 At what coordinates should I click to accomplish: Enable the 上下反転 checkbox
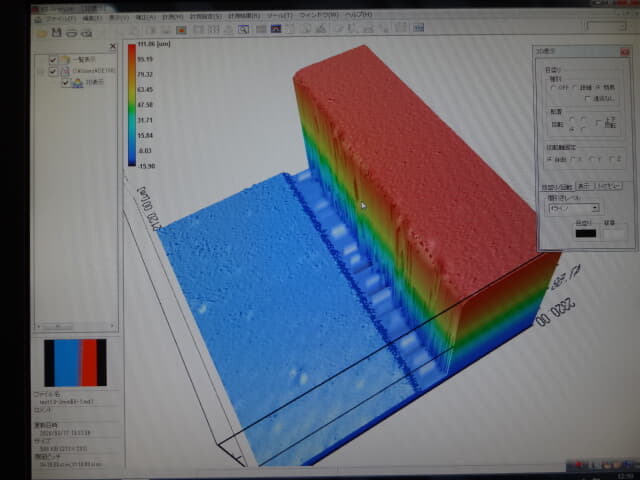(598, 123)
